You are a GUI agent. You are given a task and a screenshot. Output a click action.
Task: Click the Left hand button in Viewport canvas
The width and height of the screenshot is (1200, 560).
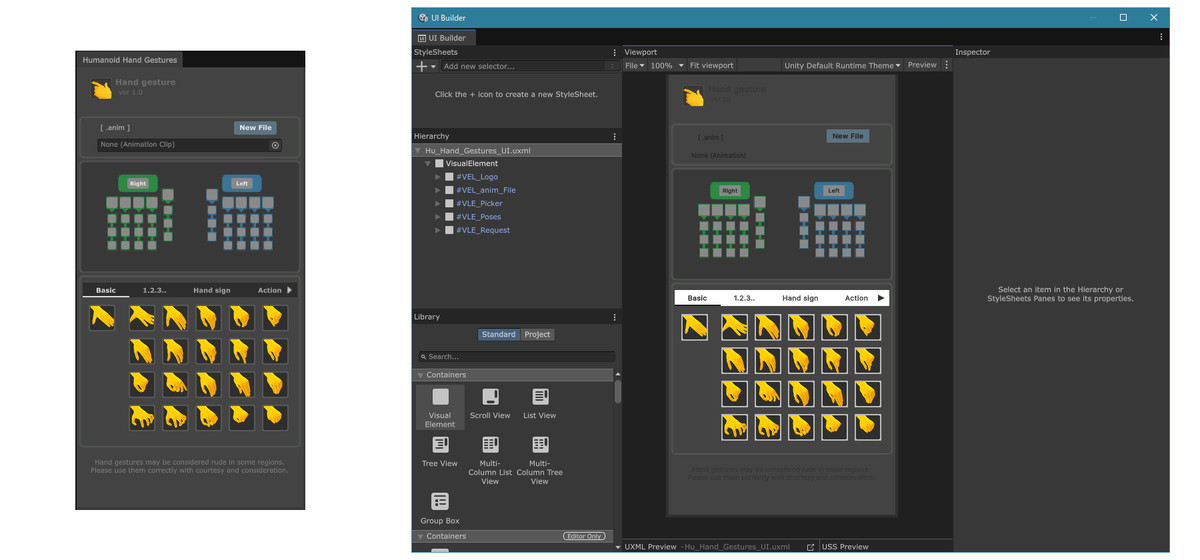tap(834, 190)
